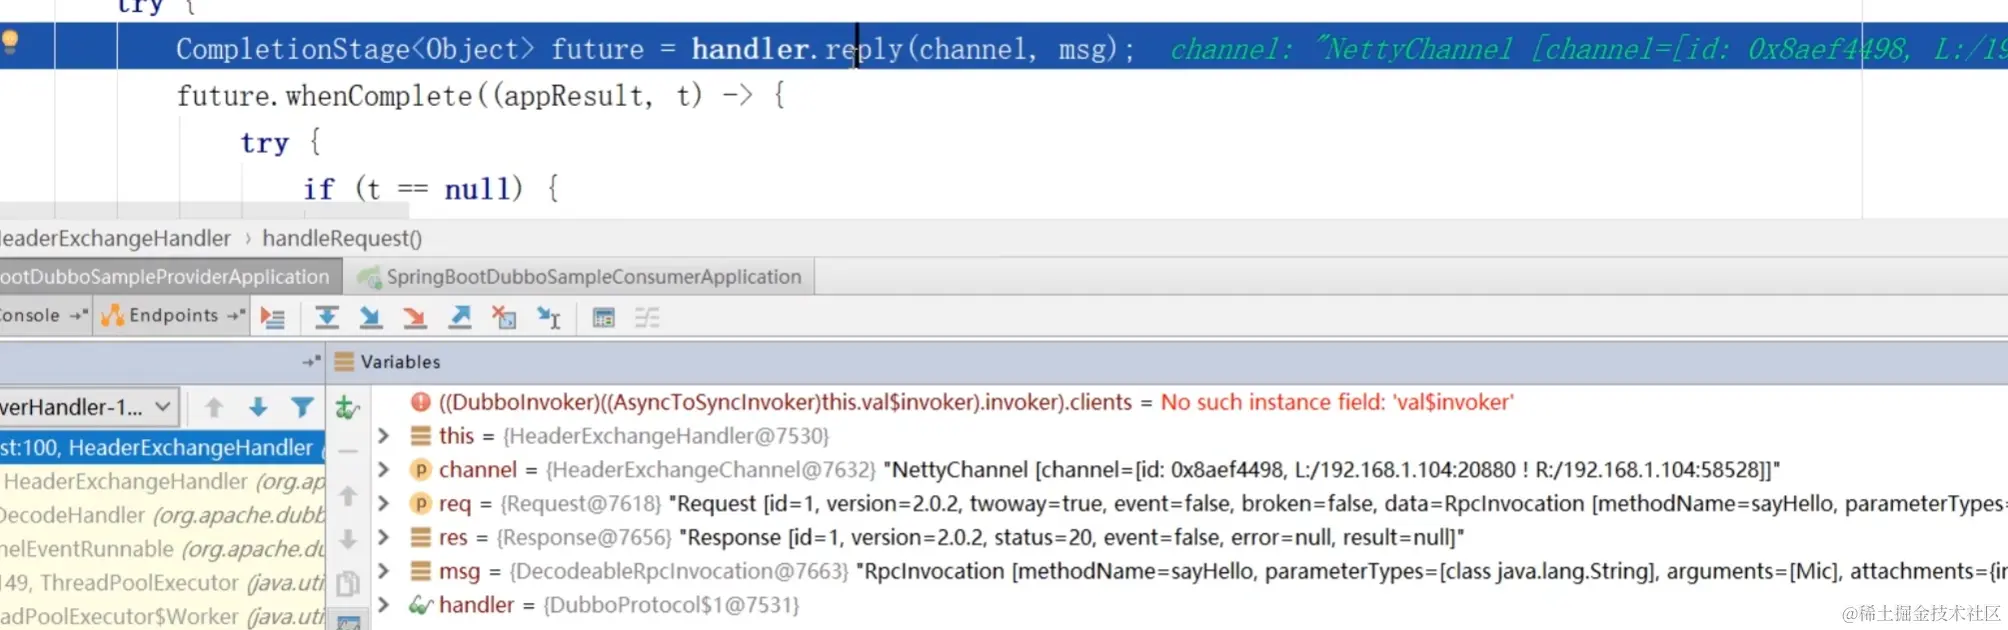Viewport: 2008px width, 630px height.
Task: Open the thread selector dropdown
Action: tap(88, 407)
